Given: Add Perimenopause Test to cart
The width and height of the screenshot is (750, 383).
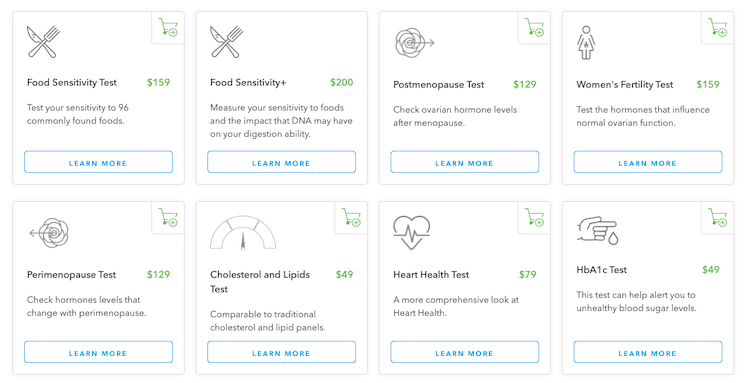Looking at the screenshot, I should [x=168, y=218].
